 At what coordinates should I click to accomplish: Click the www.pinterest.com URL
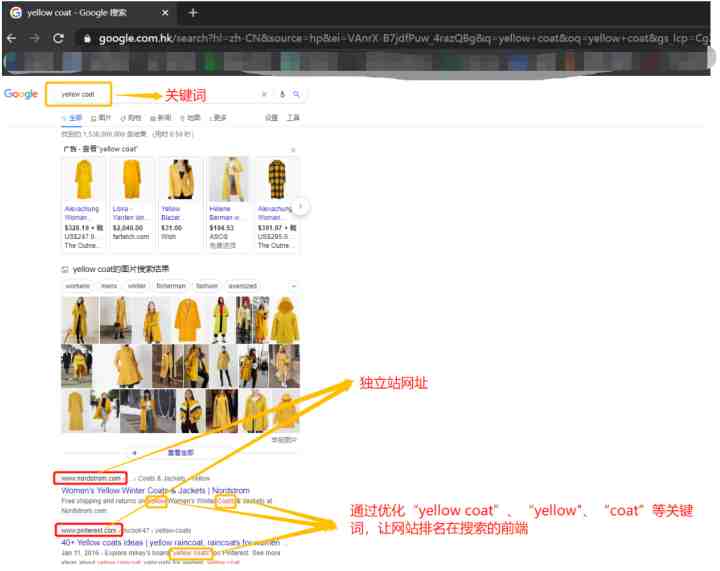89,530
